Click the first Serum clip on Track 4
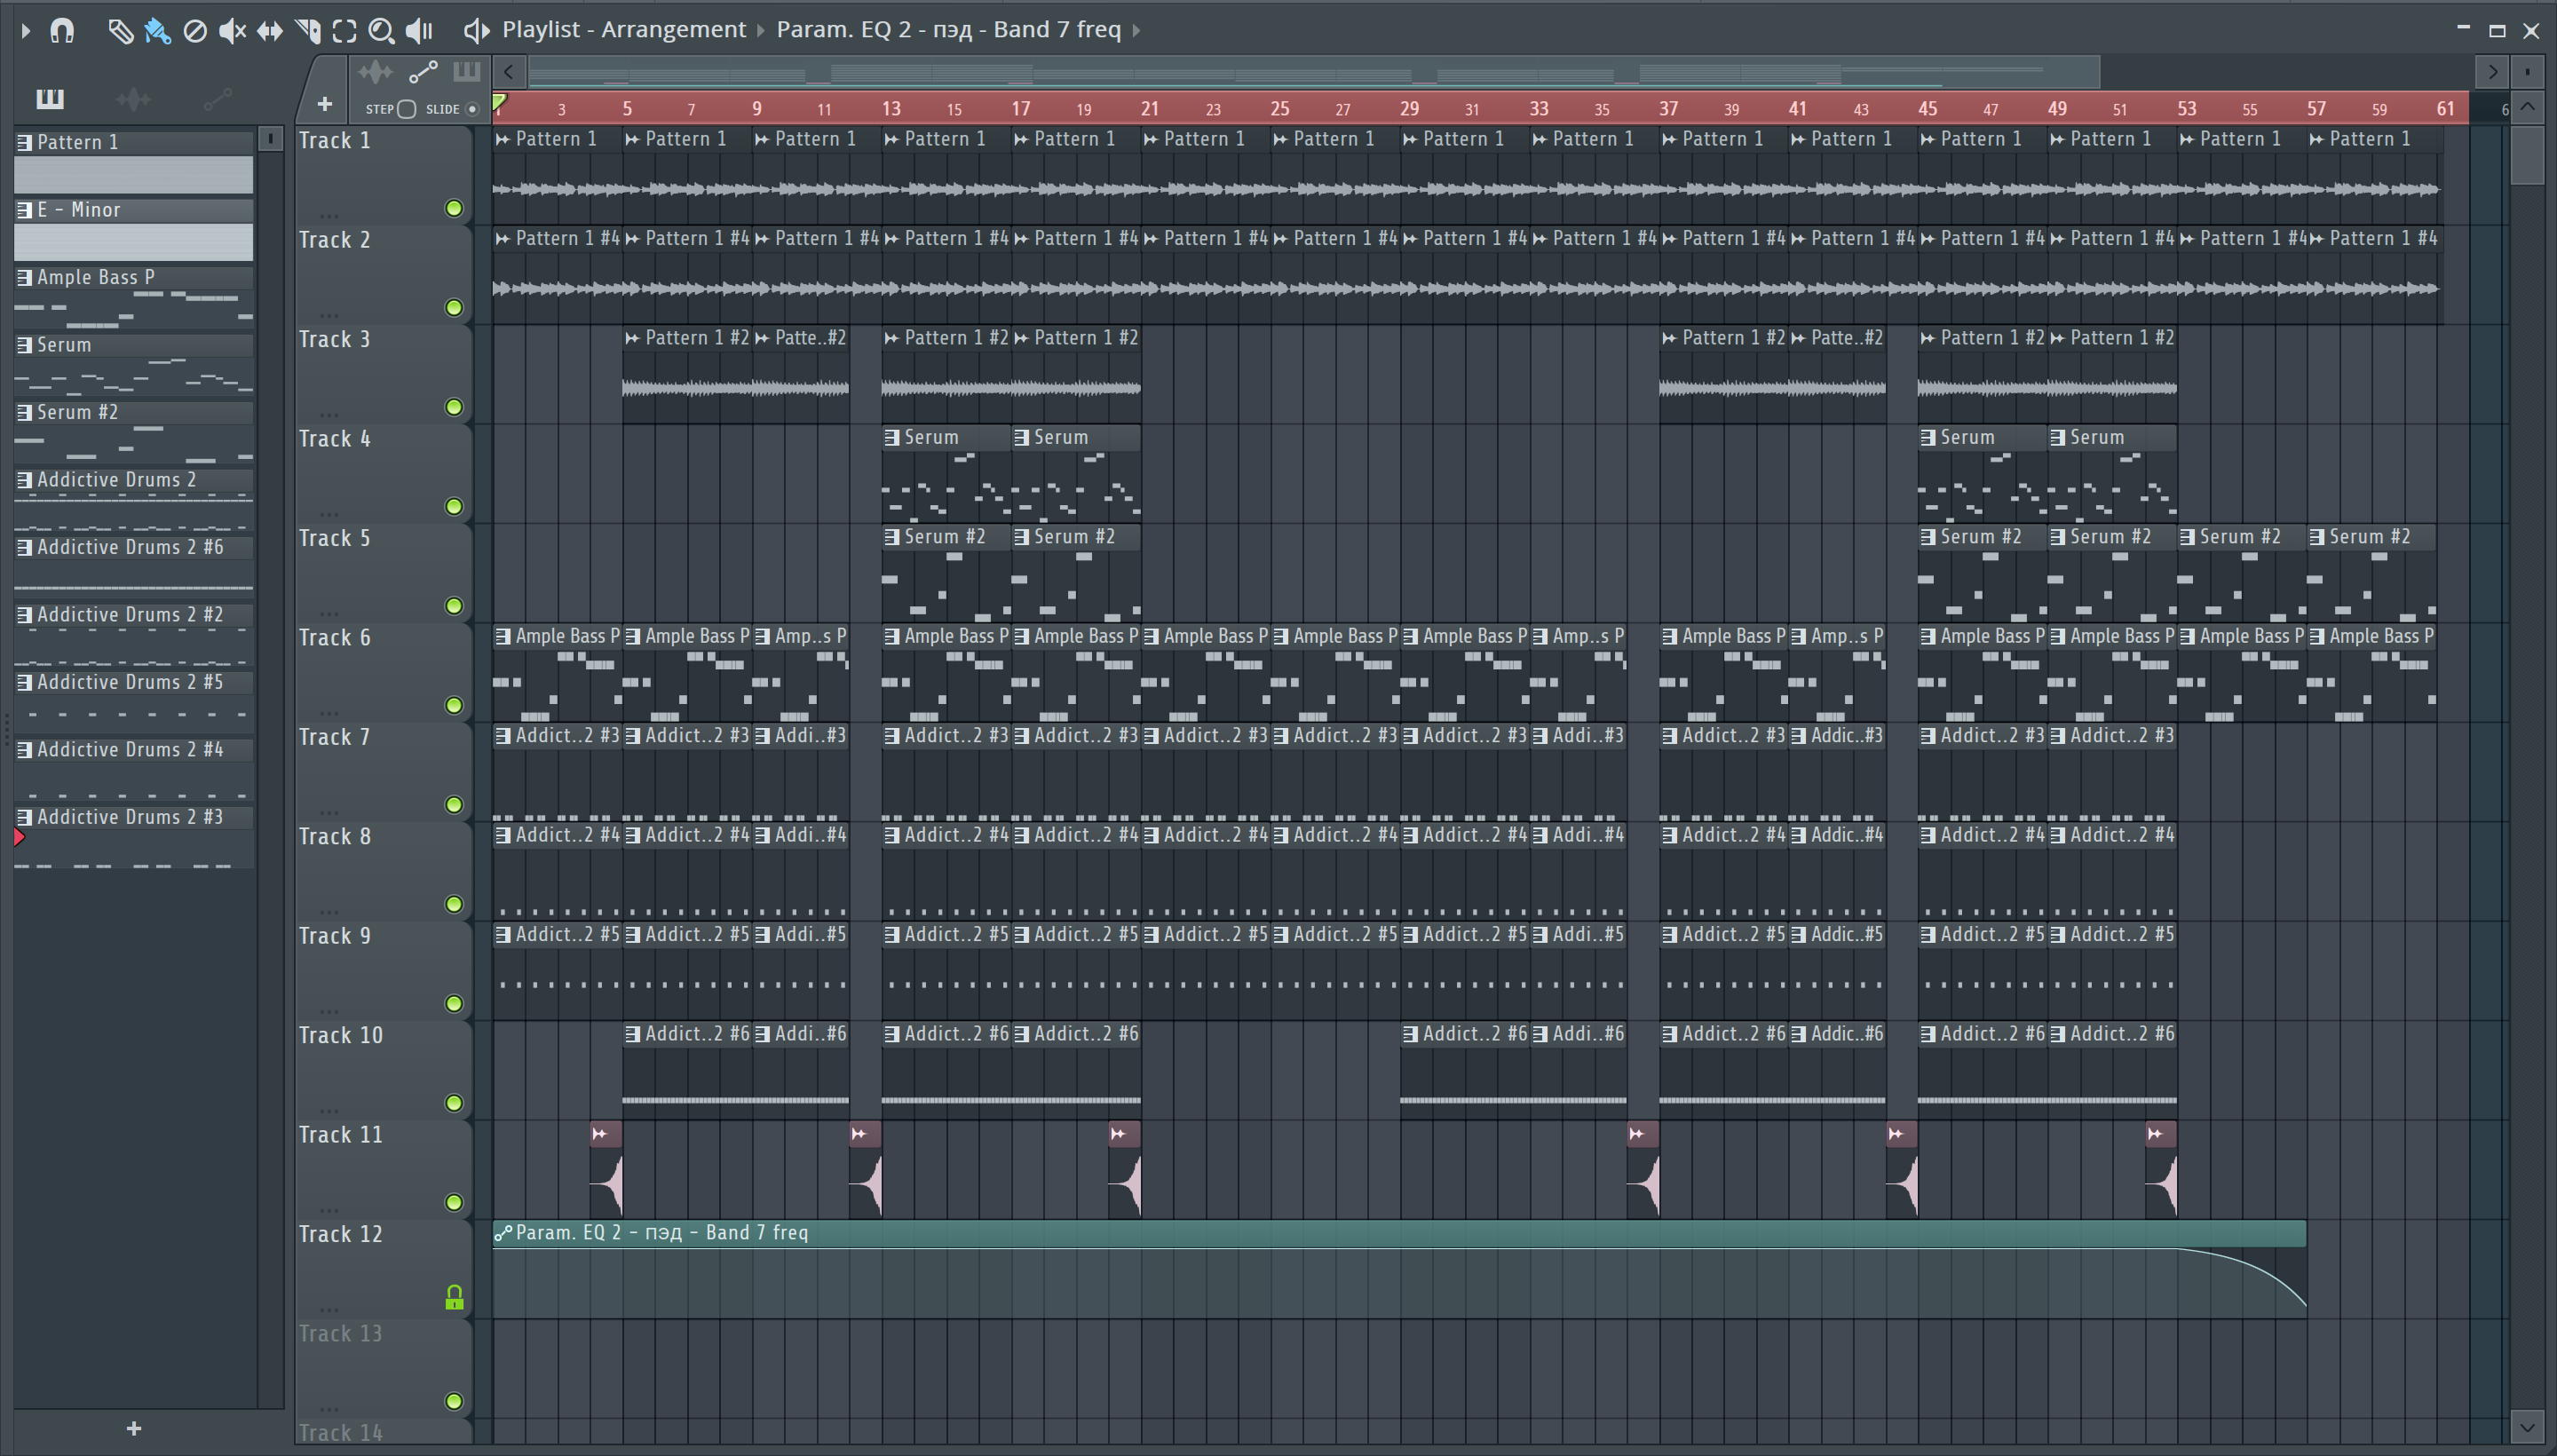2557x1456 pixels. pos(946,473)
